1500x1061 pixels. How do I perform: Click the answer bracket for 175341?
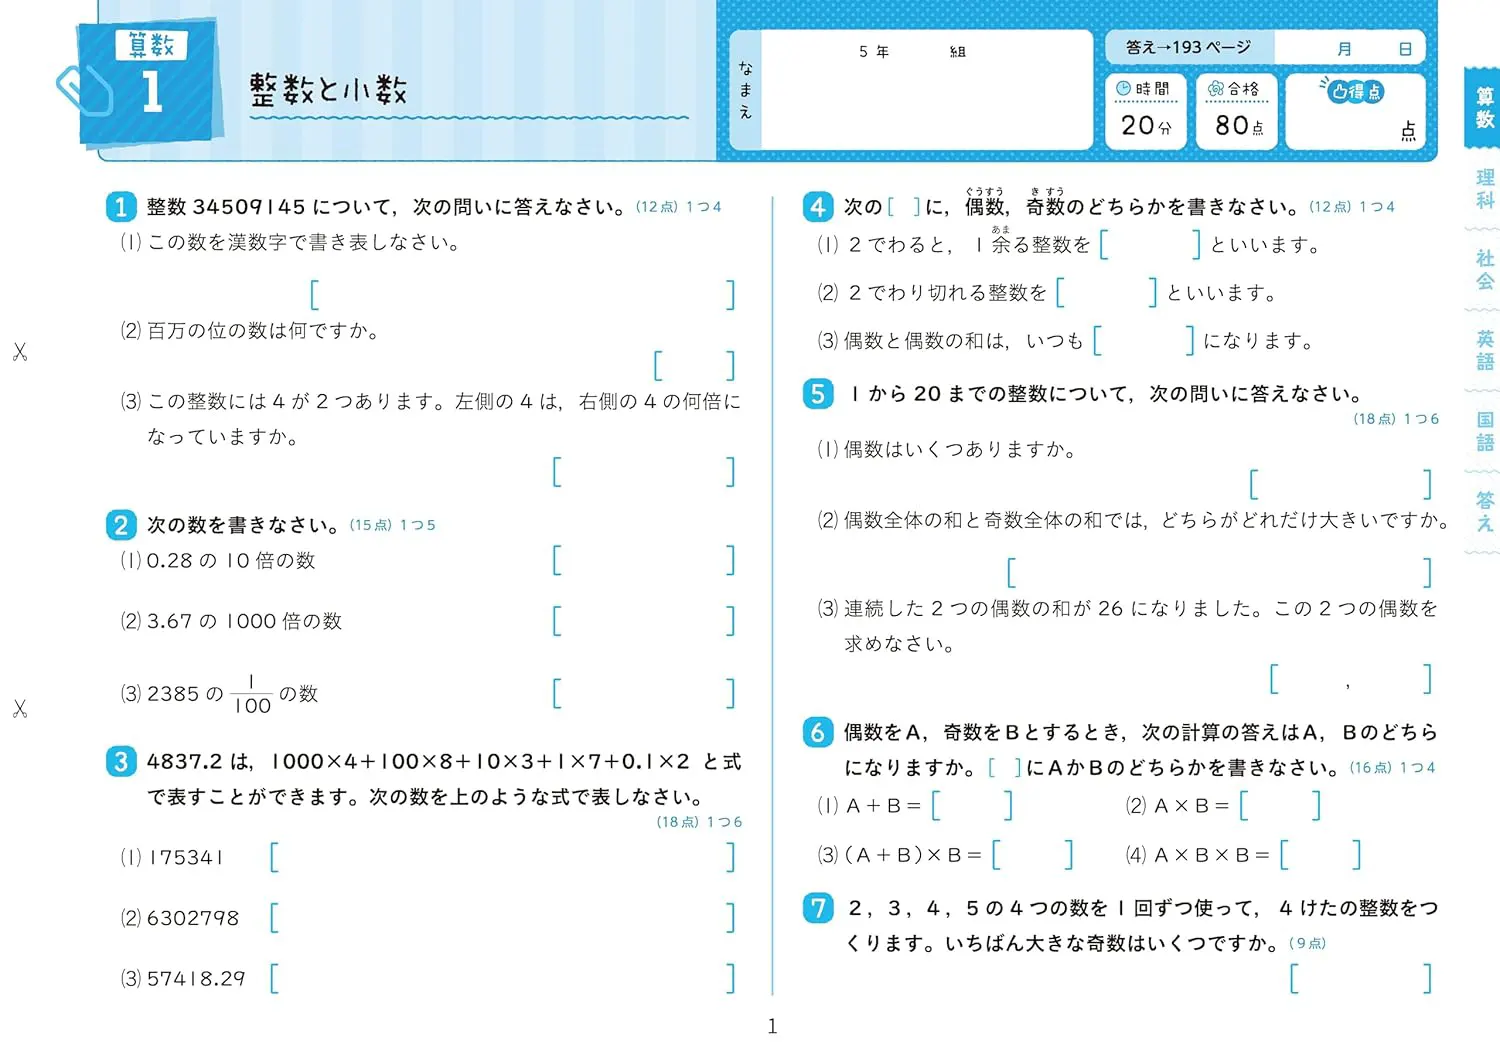pyautogui.click(x=502, y=858)
